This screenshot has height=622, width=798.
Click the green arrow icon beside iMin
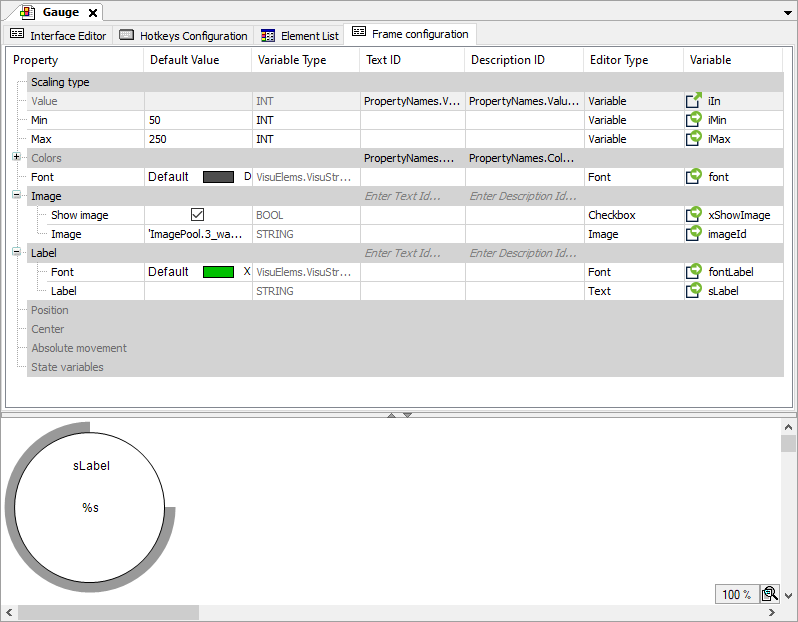coord(695,120)
